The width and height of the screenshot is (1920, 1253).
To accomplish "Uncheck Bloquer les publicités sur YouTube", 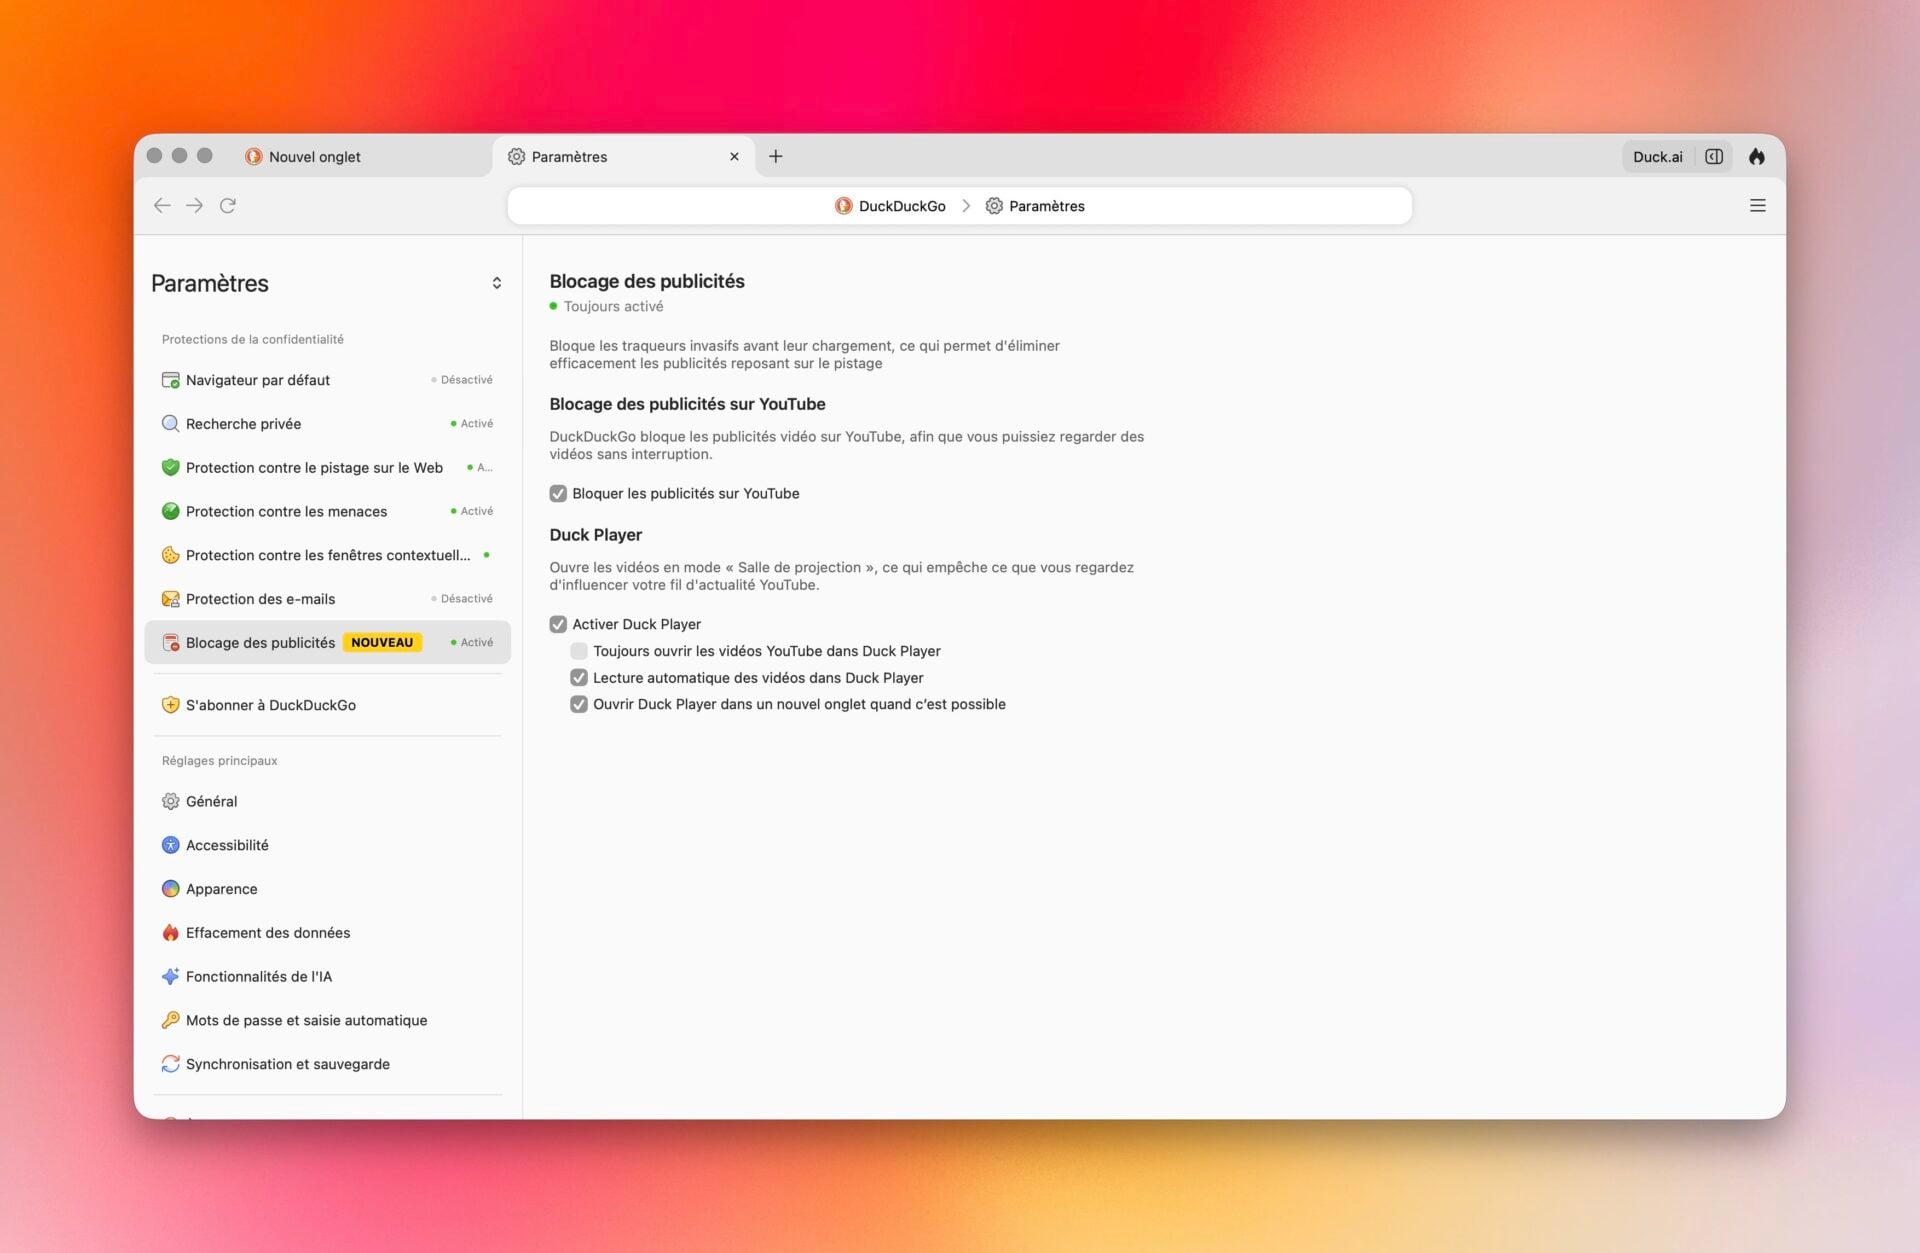I will [558, 494].
